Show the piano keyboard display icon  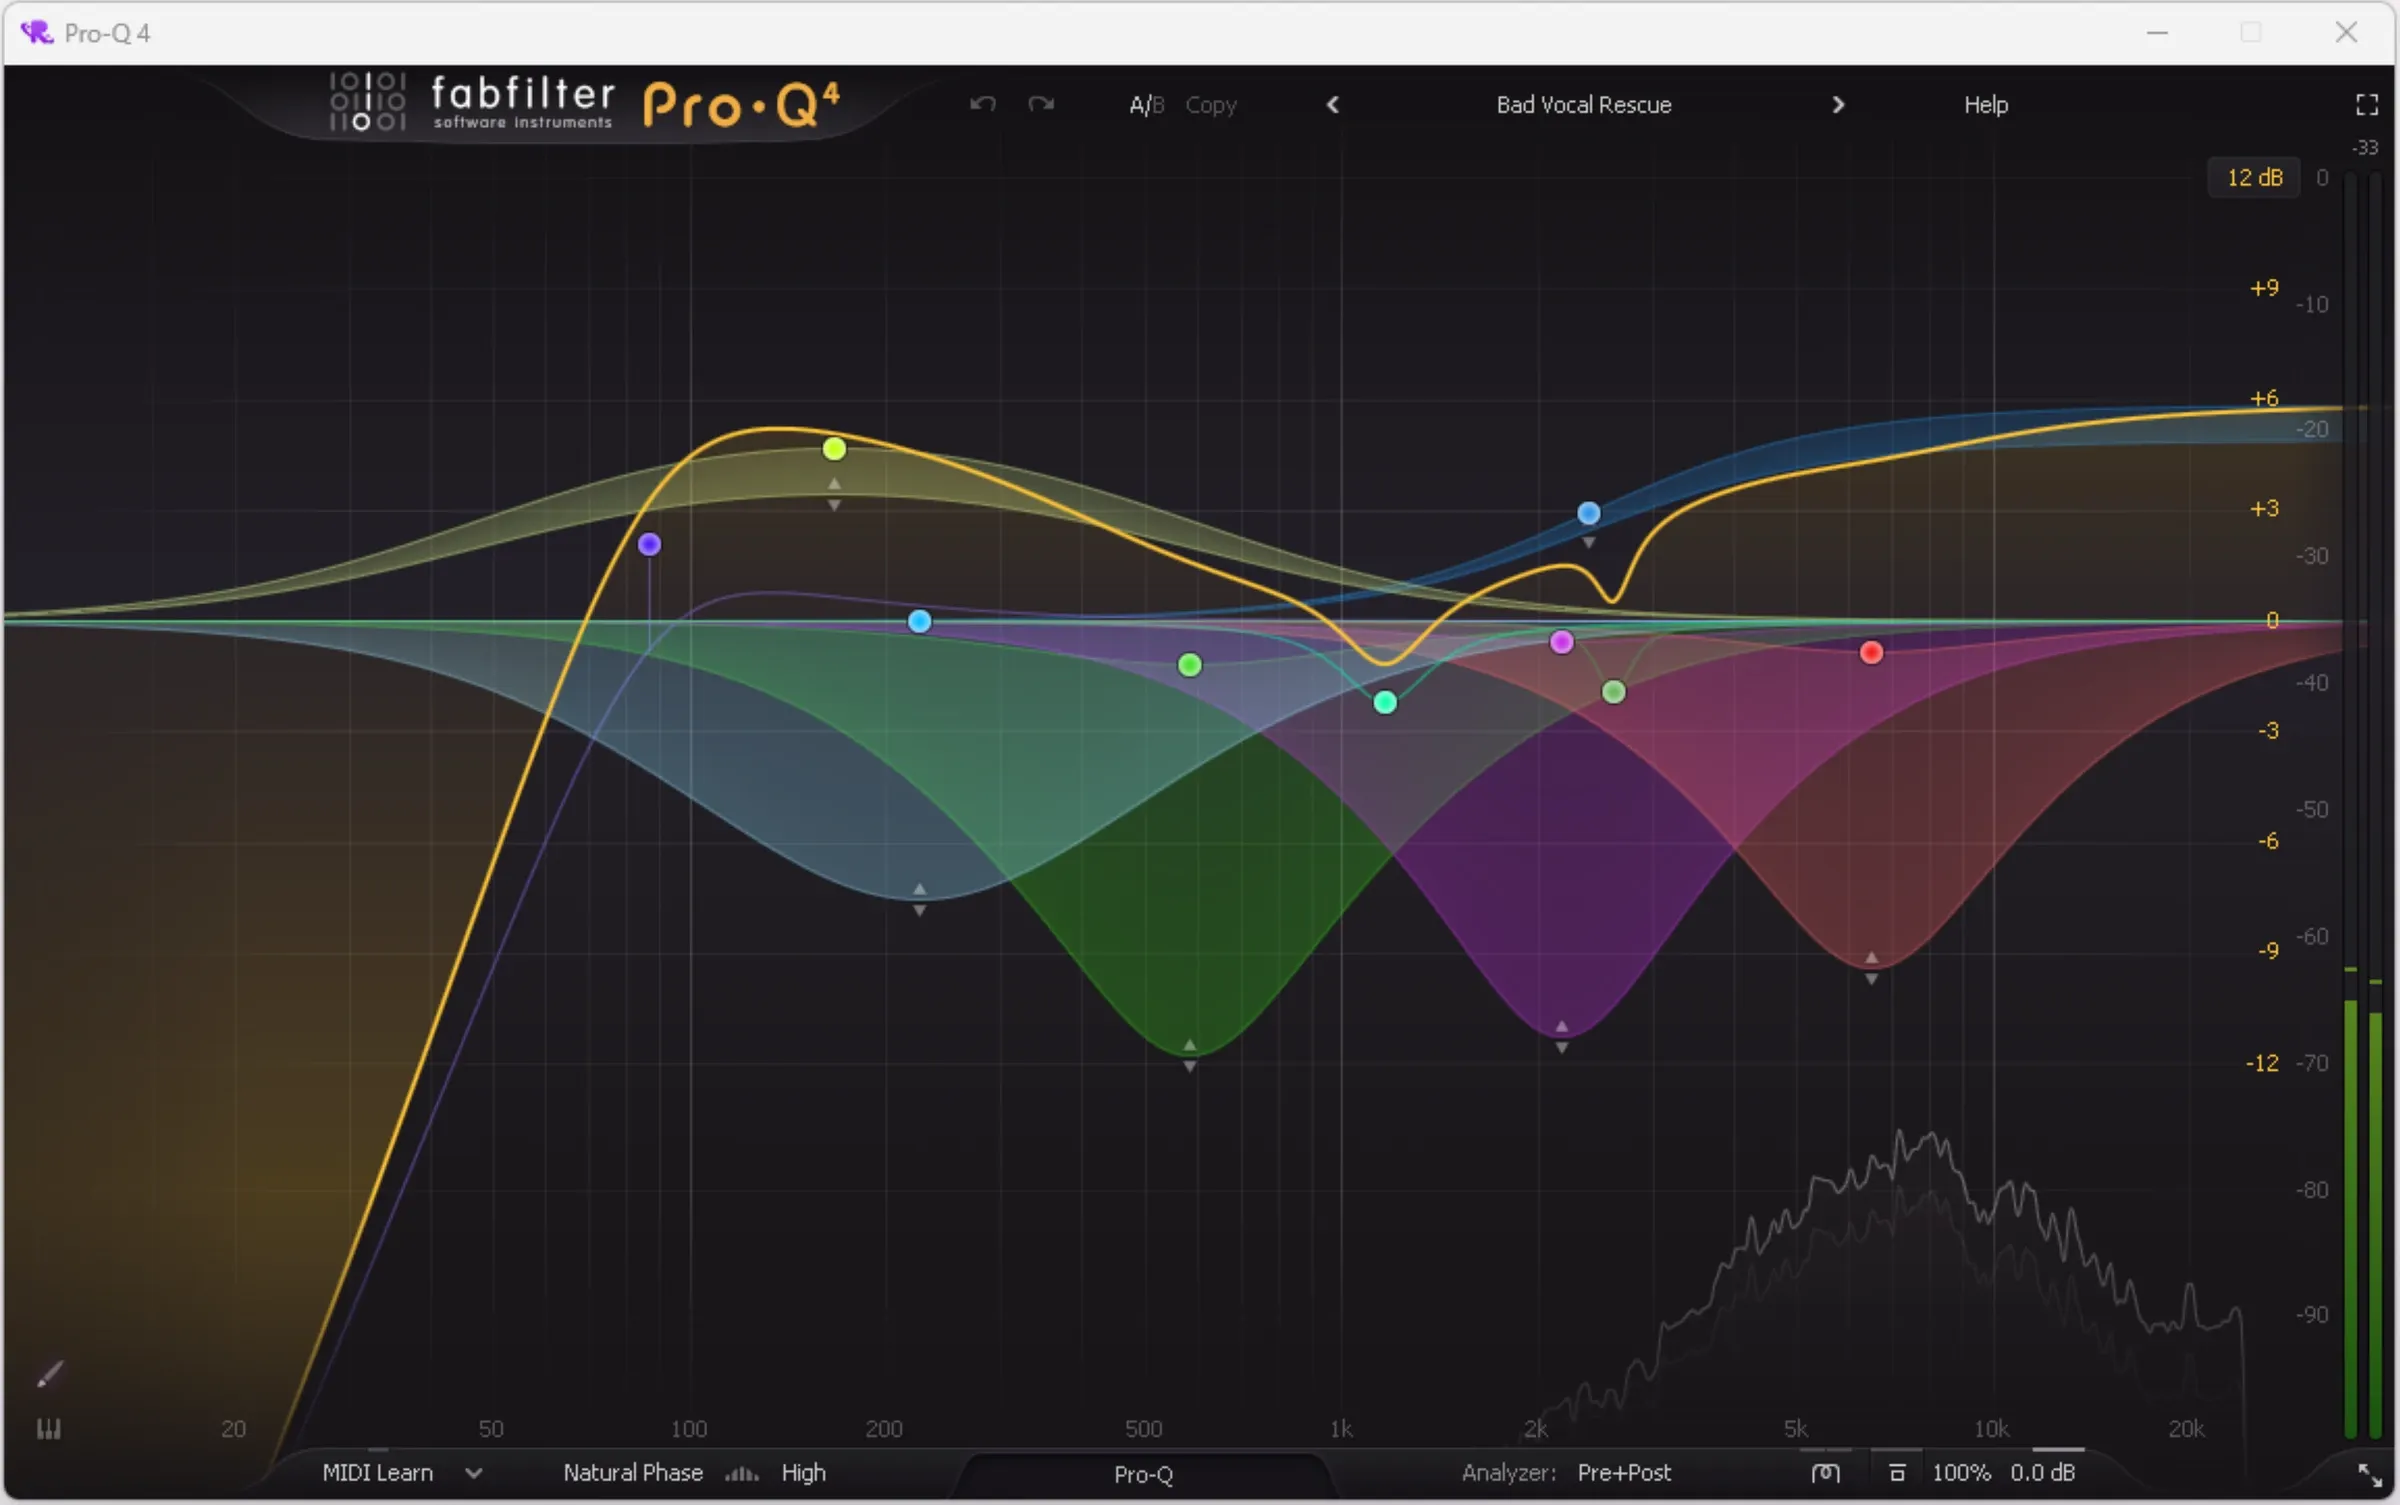pyautogui.click(x=49, y=1429)
